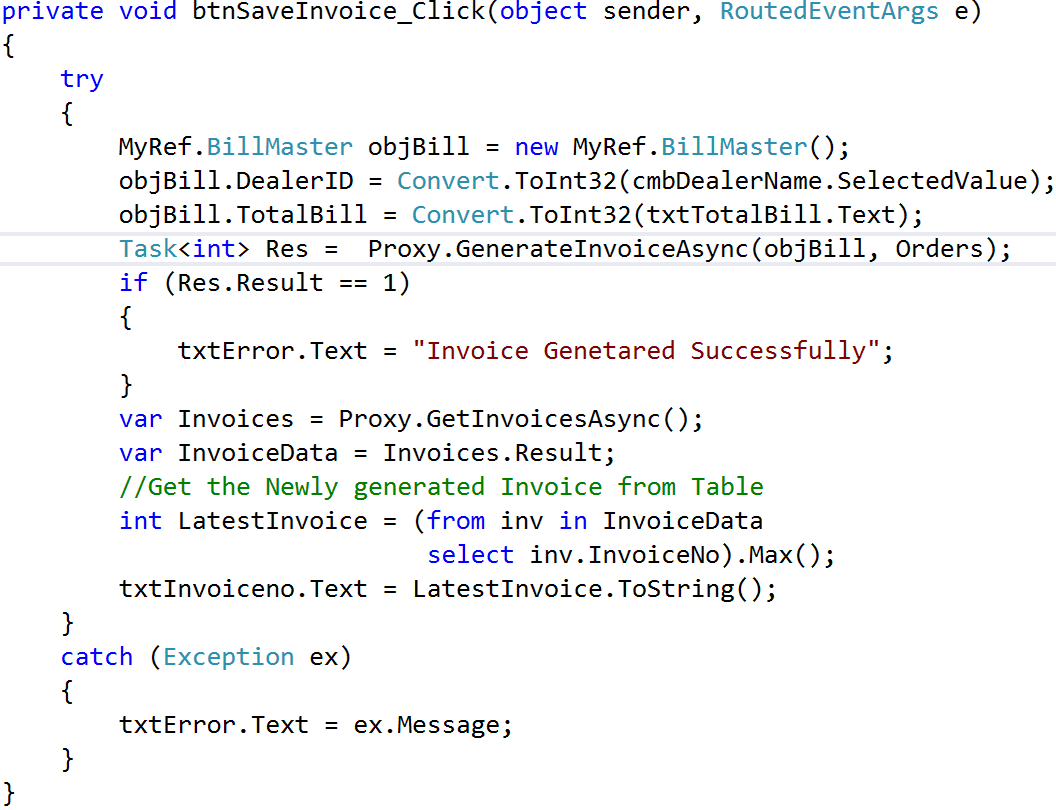Click txtTotalBill.Text in the TotalBill line
This screenshot has height=810, width=1056.
click(x=772, y=215)
